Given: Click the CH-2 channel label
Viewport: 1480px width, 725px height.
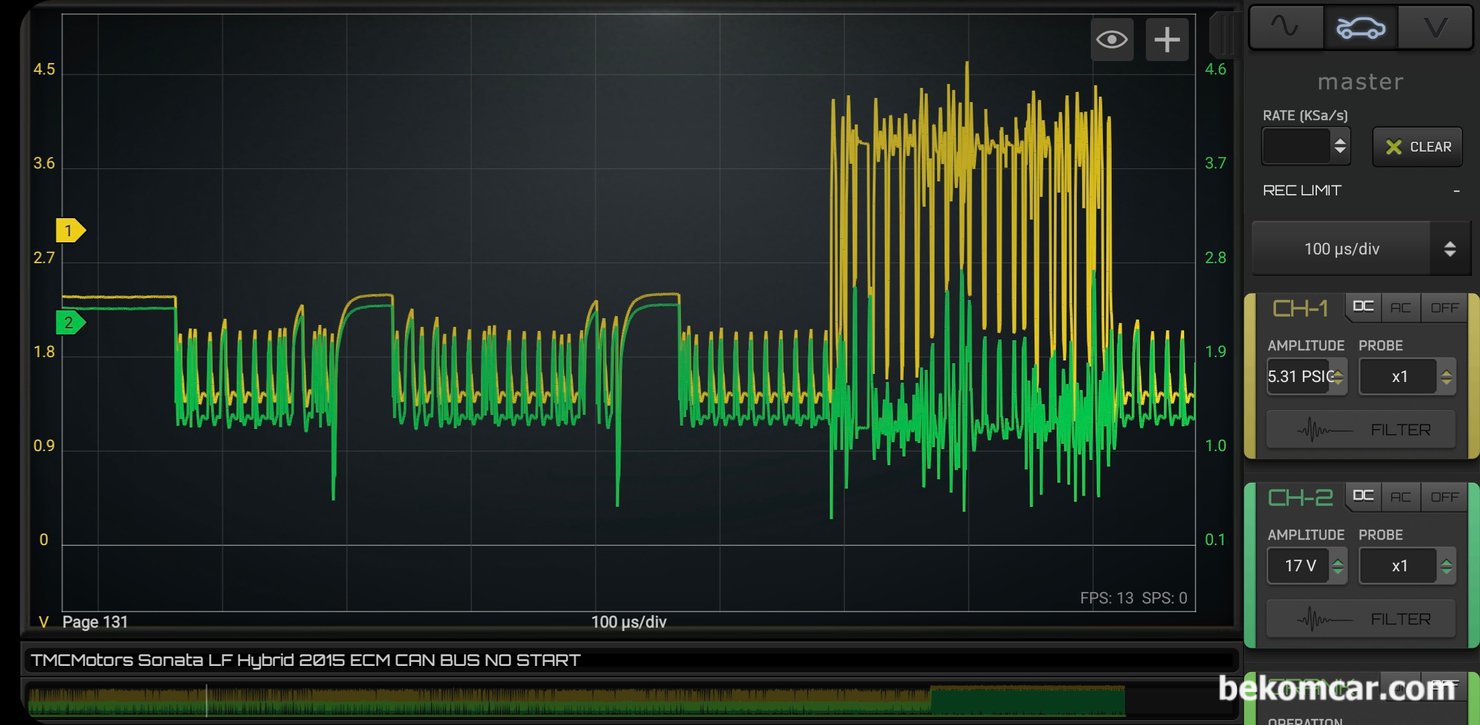Looking at the screenshot, I should pyautogui.click(x=1300, y=497).
